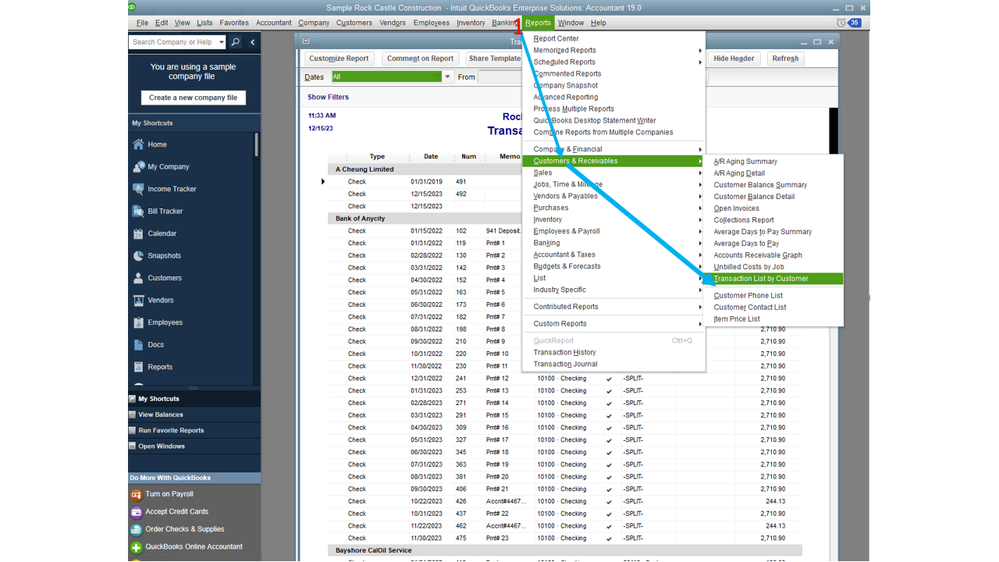Open the Lists menu
Image resolution: width=999 pixels, height=562 pixels.
(205, 23)
